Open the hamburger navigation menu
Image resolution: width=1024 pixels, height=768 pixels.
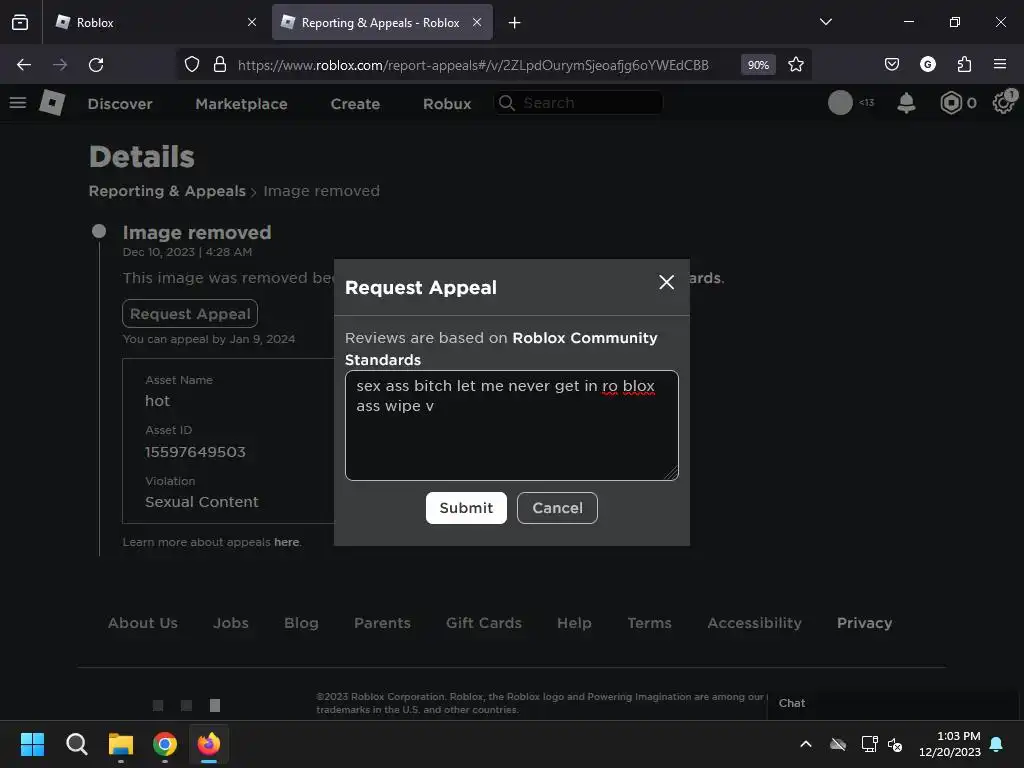tap(18, 103)
